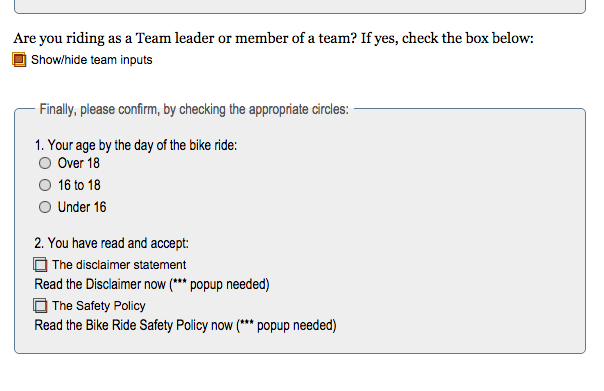604x391 pixels.
Task: Click 'The disclaimer statement' label text
Action: [119, 265]
